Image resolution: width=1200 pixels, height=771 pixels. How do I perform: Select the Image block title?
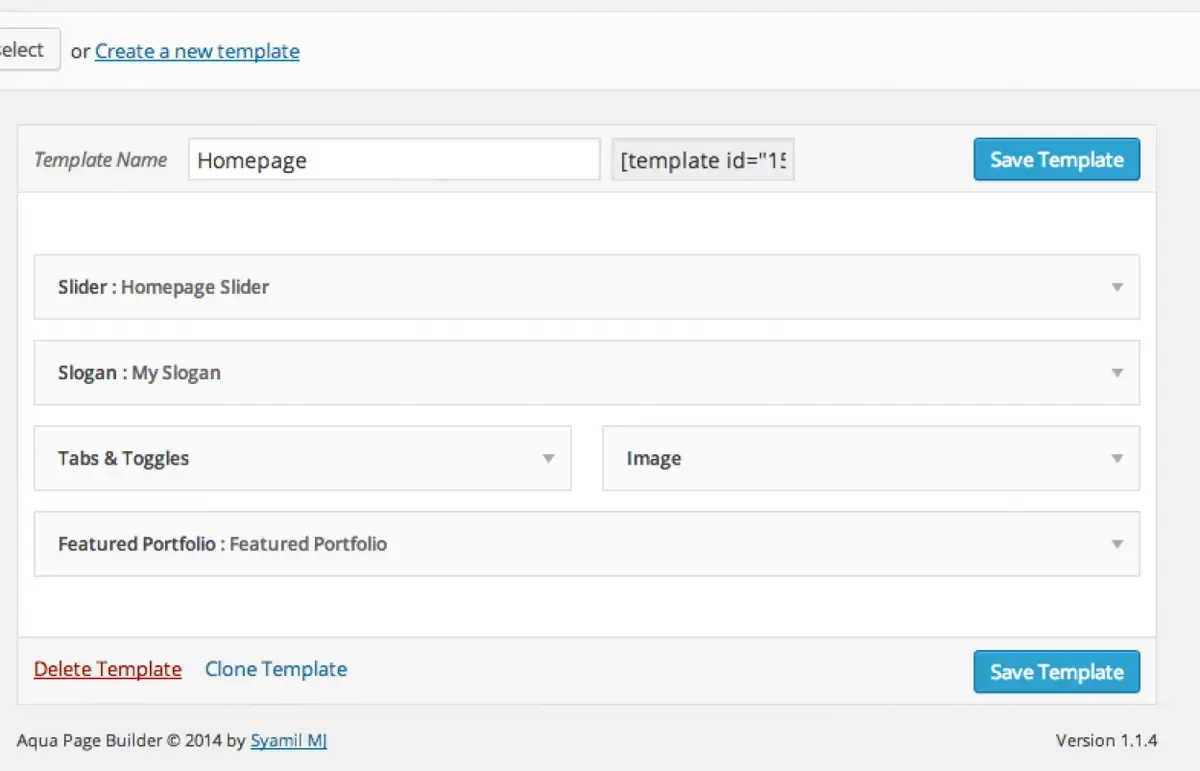[654, 459]
